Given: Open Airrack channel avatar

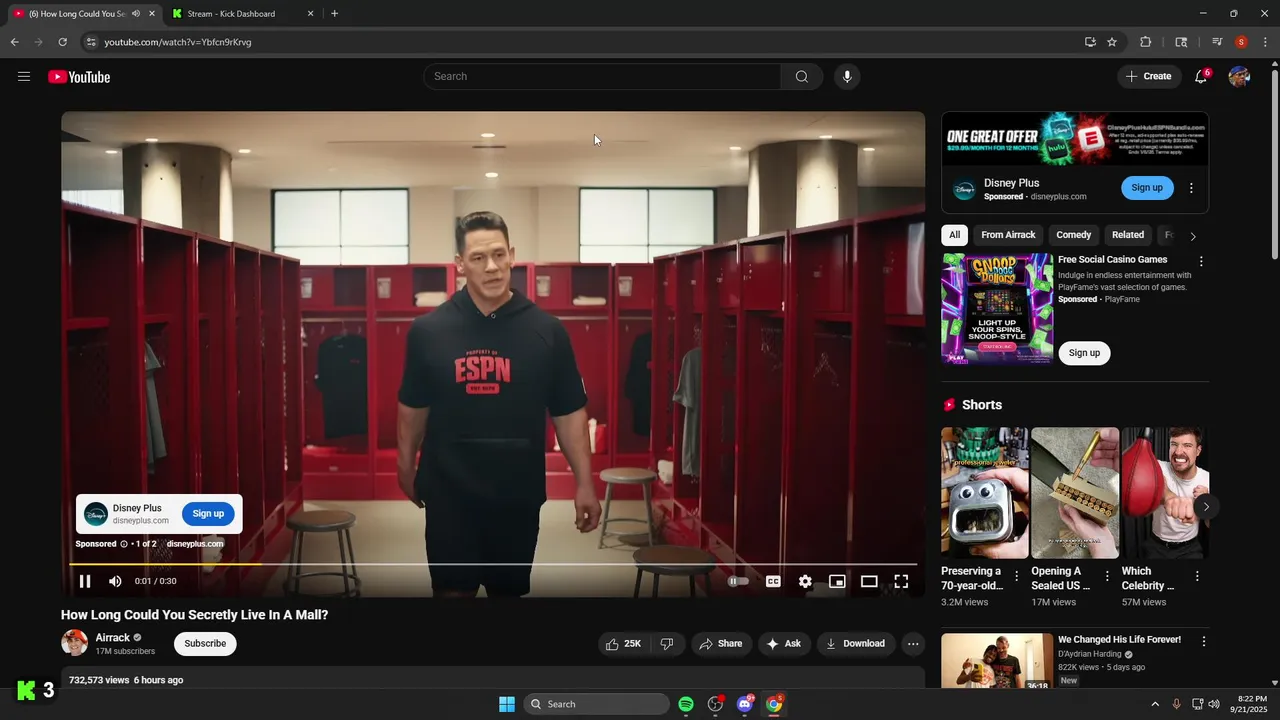Looking at the screenshot, I should (x=74, y=643).
